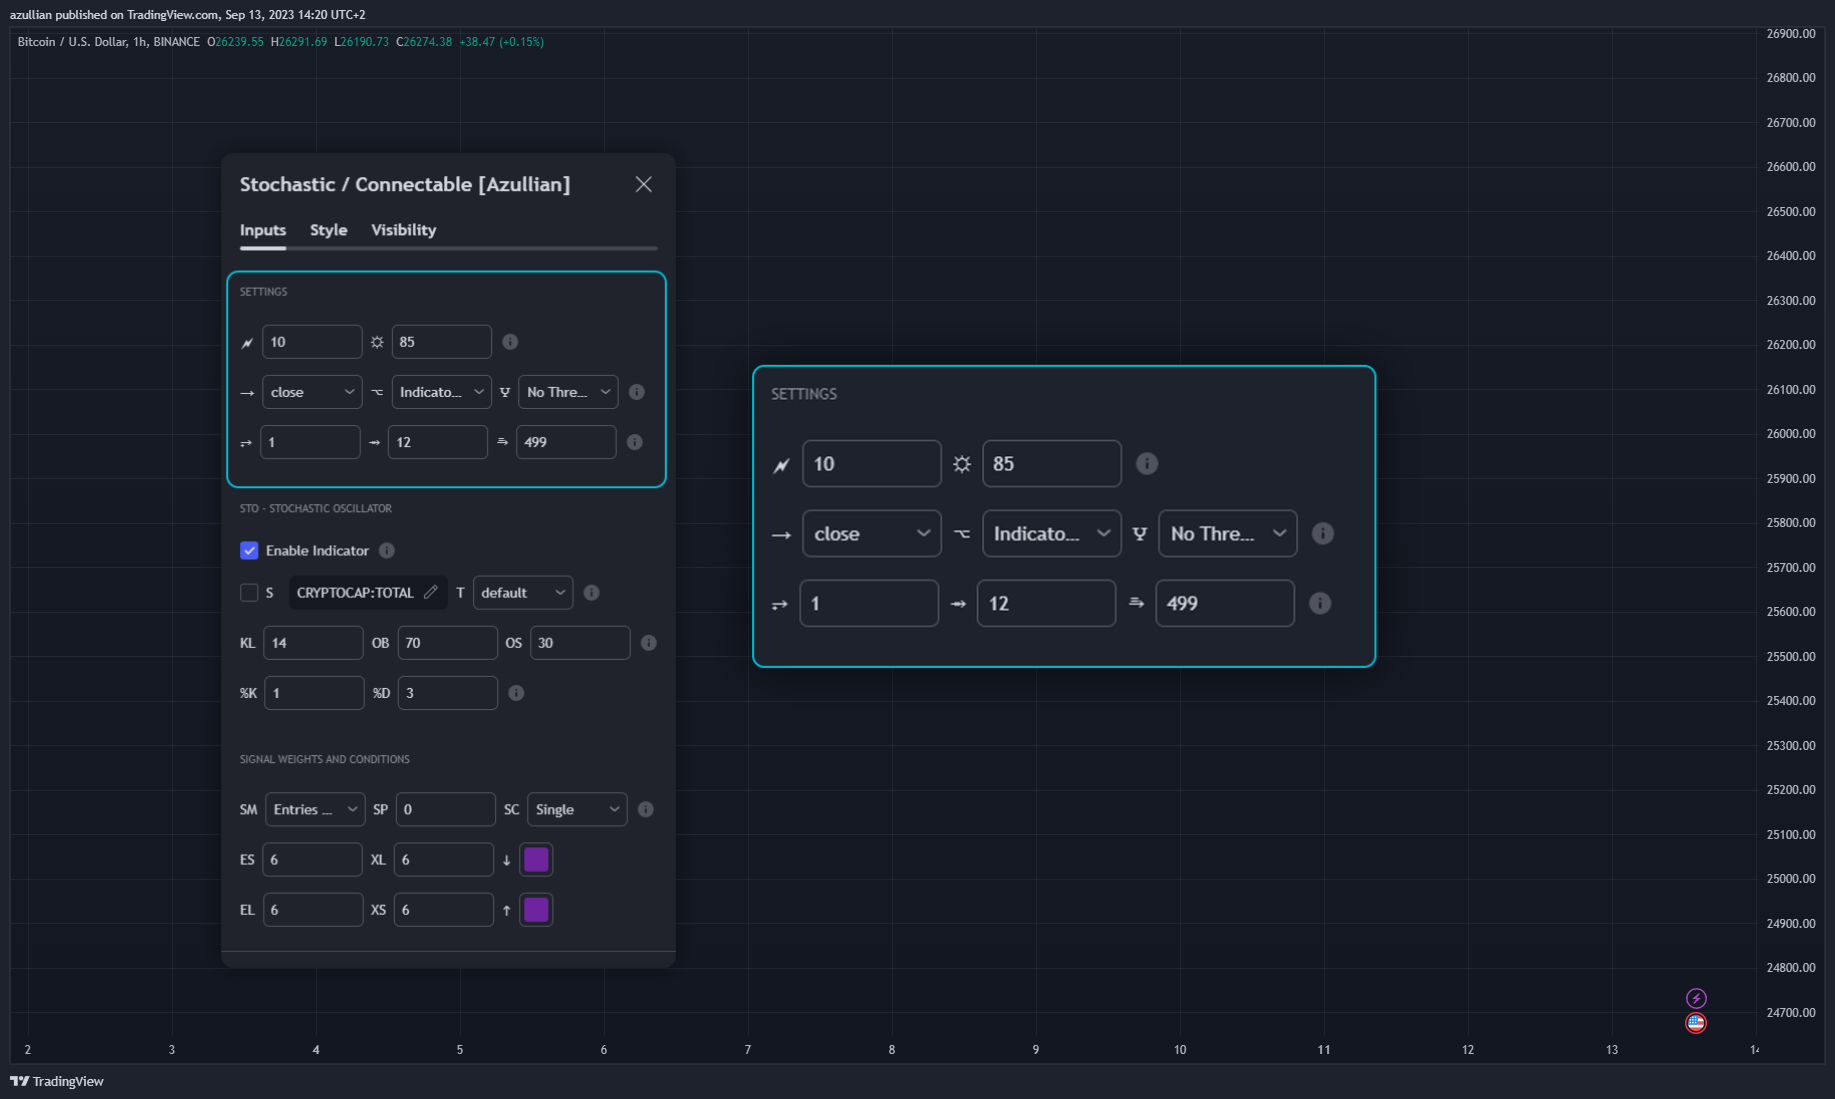Click the 12 field in enlarged settings panel

point(1046,603)
